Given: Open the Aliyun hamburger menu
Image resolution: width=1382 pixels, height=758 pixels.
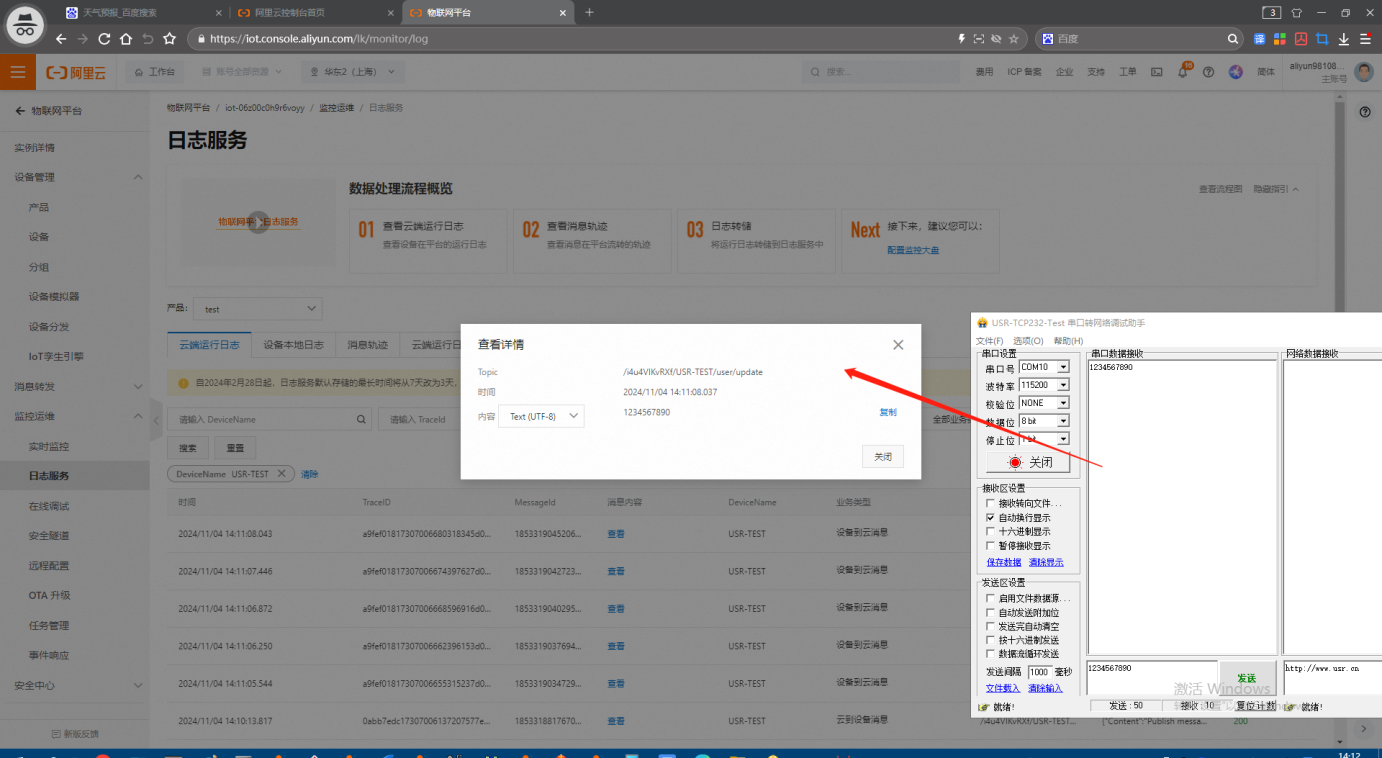Looking at the screenshot, I should tap(17, 72).
